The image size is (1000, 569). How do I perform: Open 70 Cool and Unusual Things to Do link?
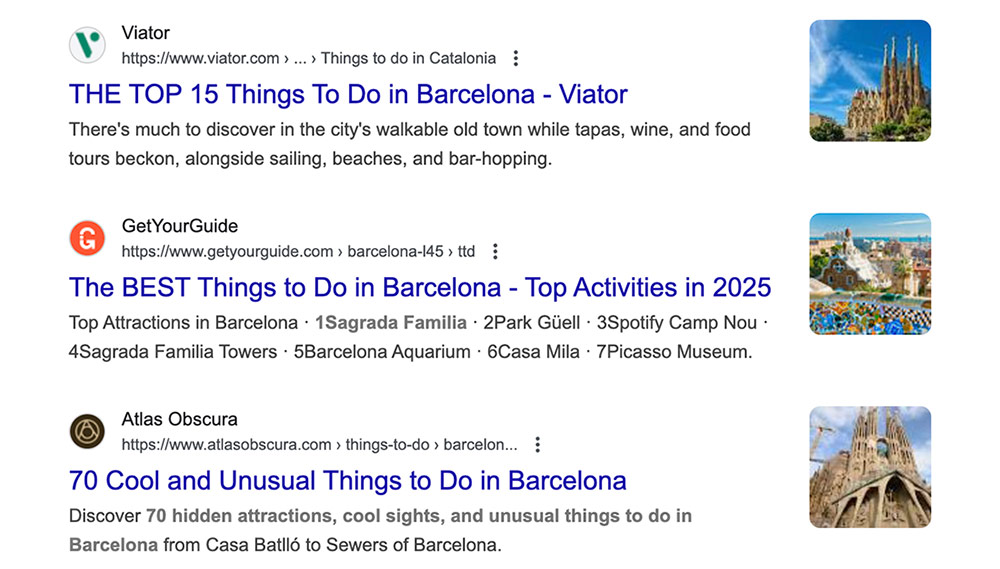tap(348, 481)
